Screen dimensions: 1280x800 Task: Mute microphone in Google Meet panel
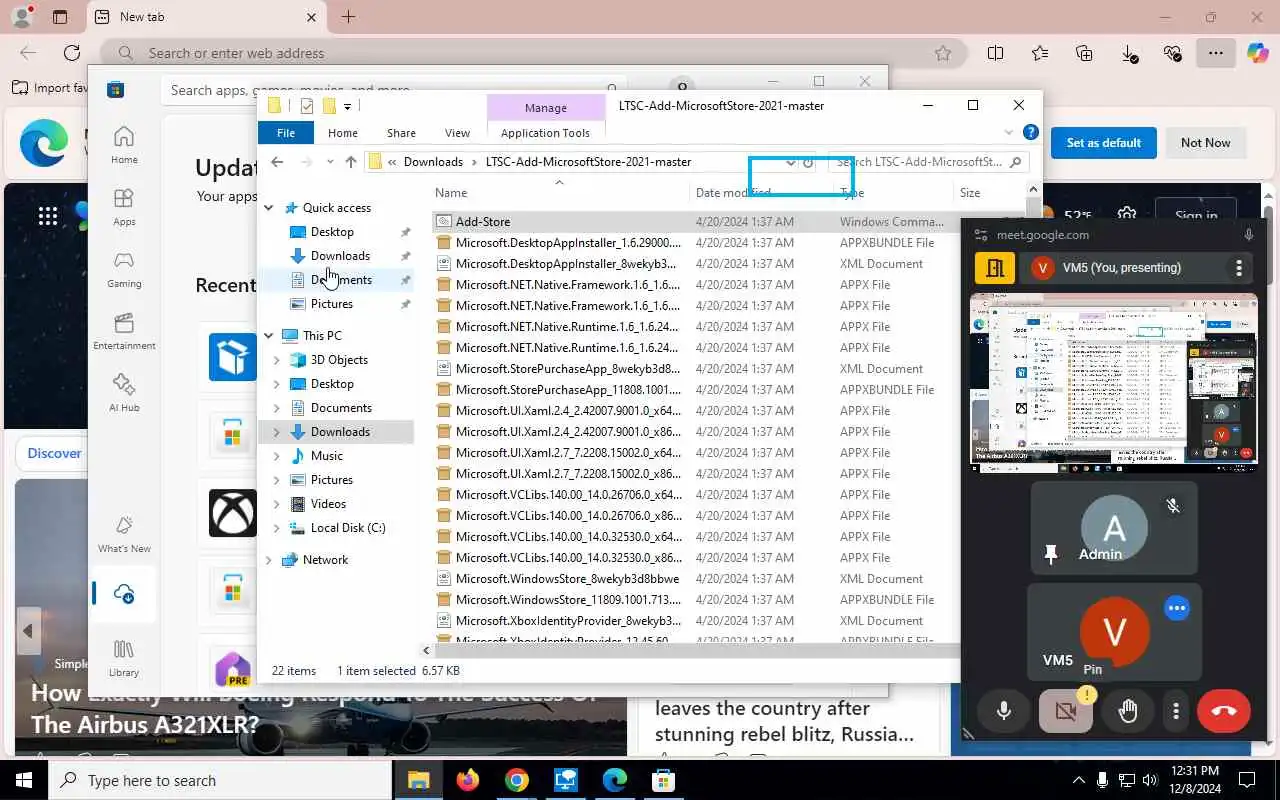click(1004, 711)
